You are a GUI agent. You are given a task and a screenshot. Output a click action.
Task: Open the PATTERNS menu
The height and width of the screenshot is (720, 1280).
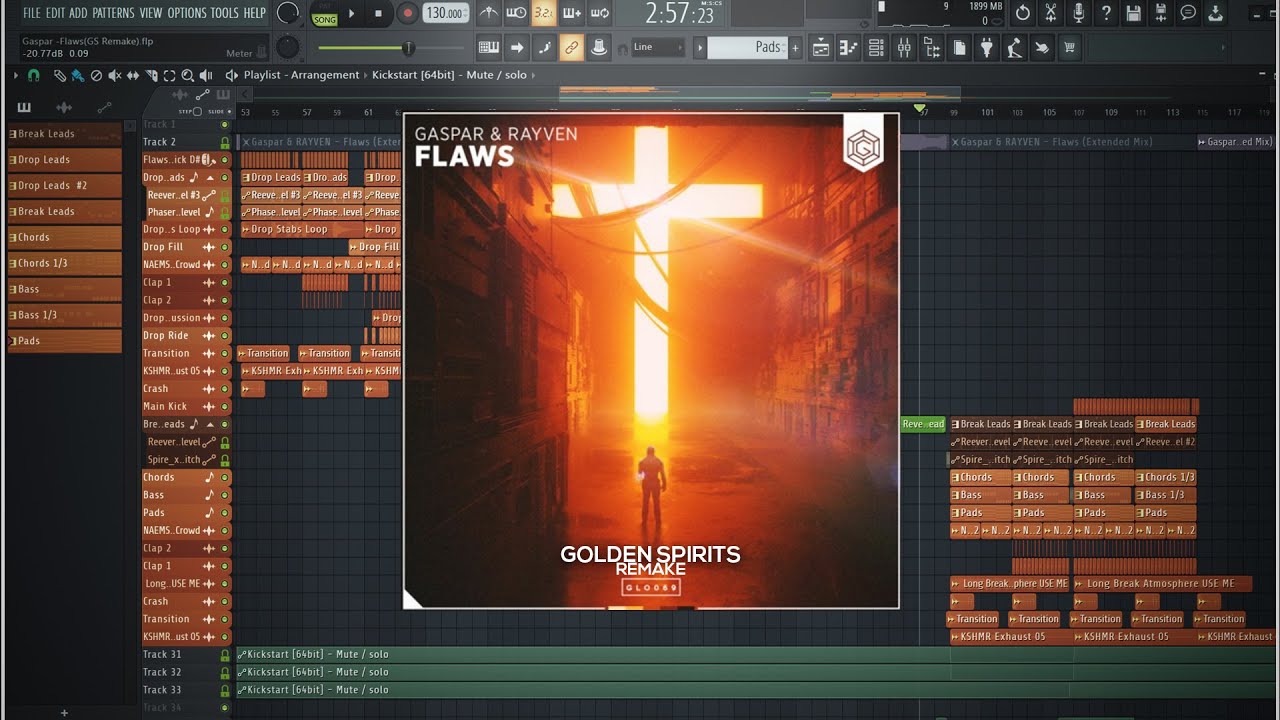coord(113,13)
